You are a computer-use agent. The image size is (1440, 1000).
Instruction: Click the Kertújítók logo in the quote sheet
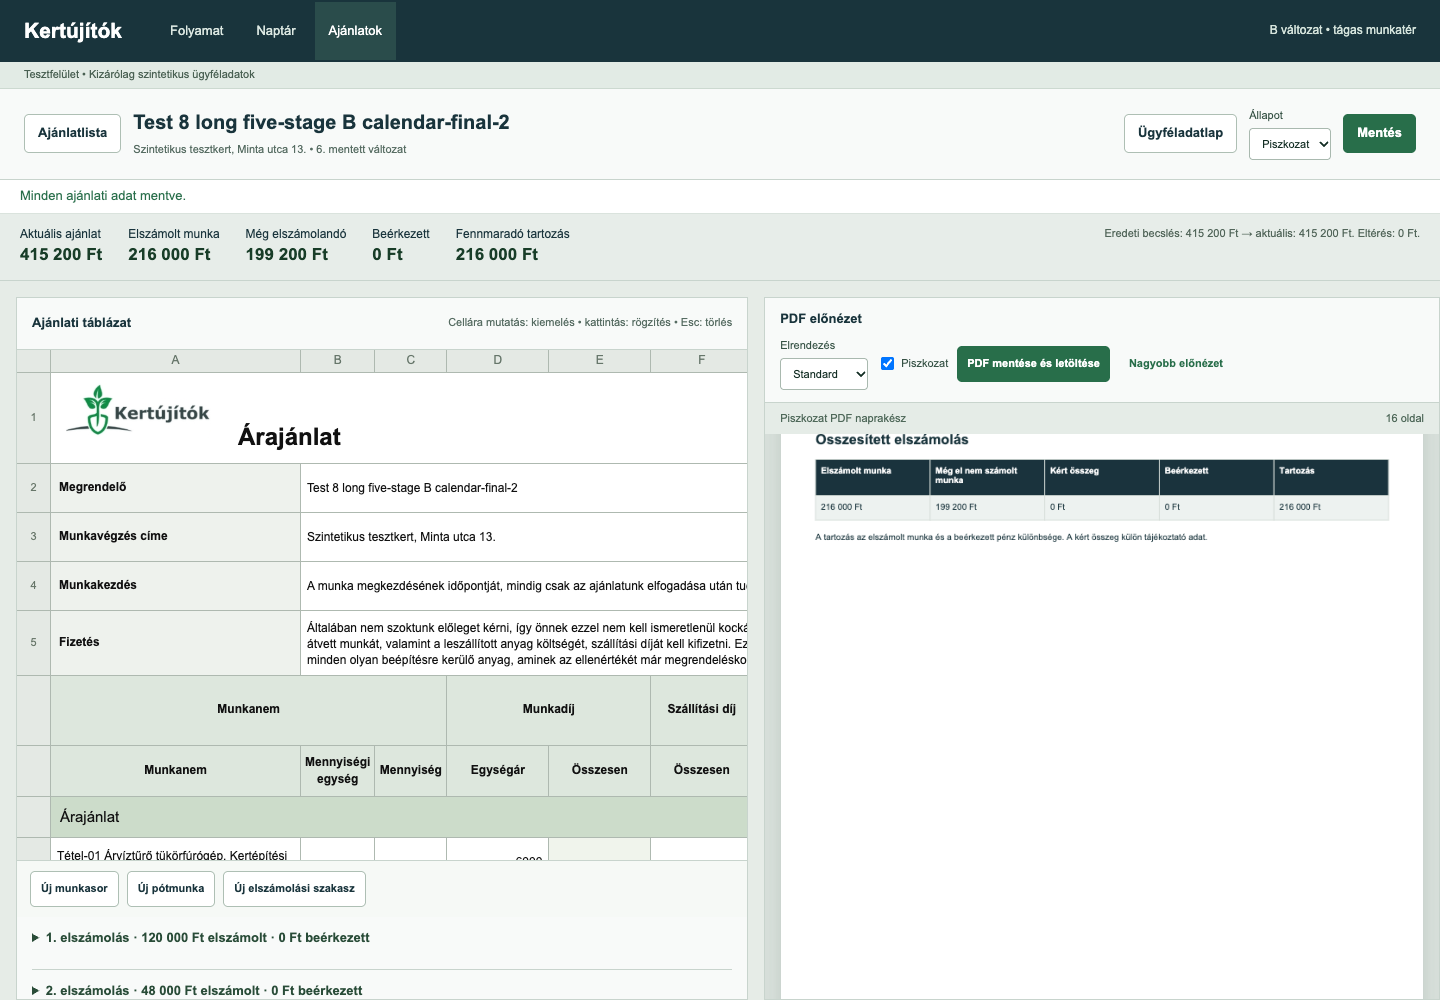click(138, 410)
